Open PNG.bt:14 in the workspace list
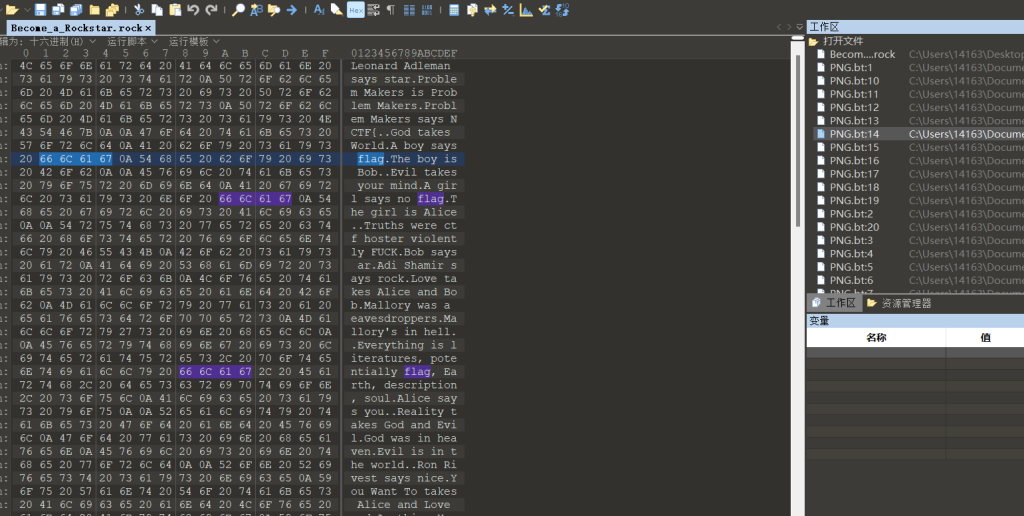1024x516 pixels. [x=854, y=134]
